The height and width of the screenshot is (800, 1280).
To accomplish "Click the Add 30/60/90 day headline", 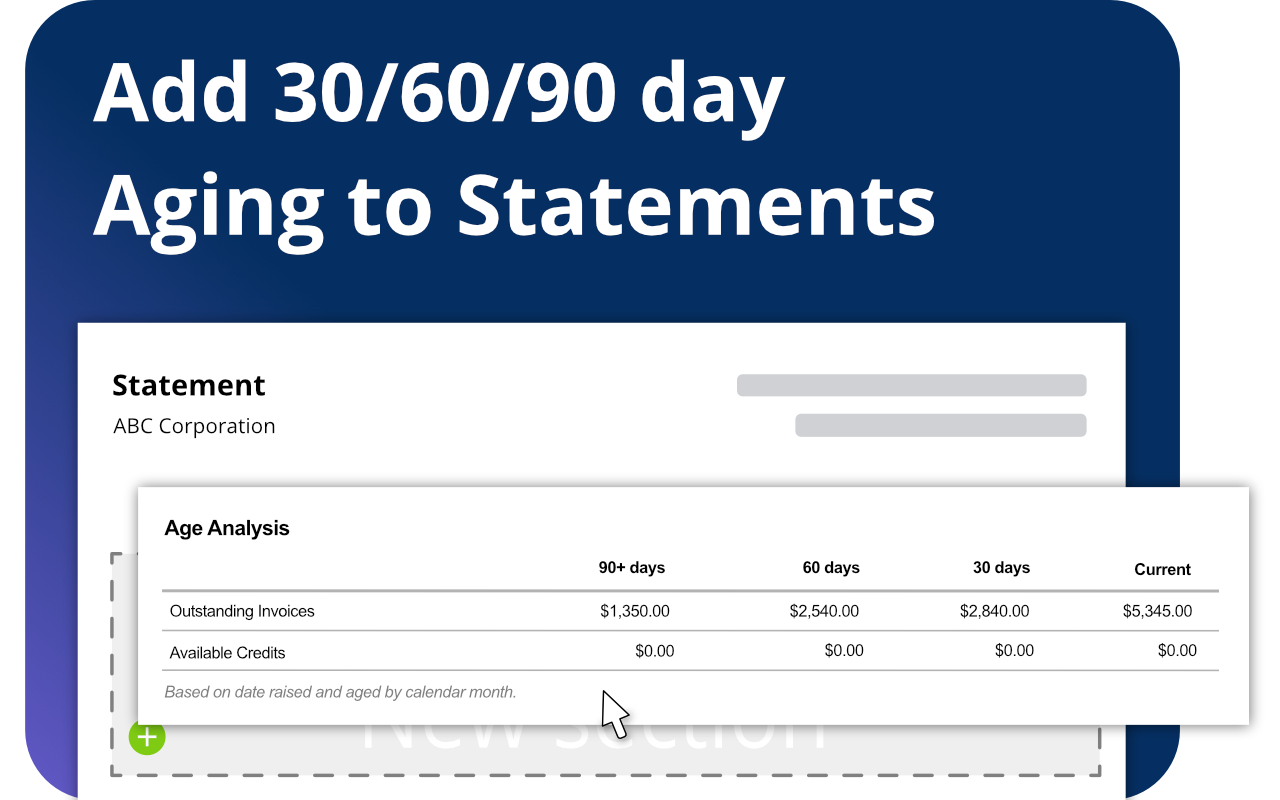I will 438,93.
